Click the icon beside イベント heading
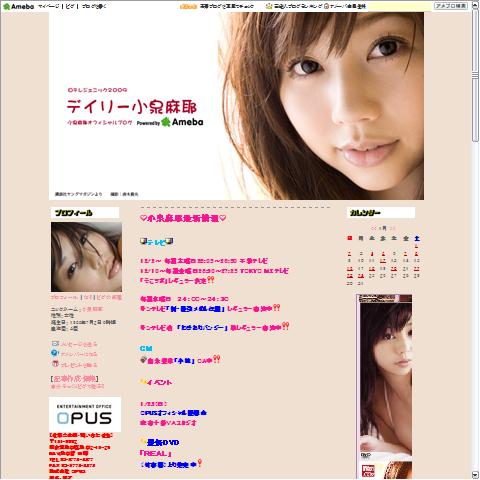The image size is (480, 480). tap(143, 381)
